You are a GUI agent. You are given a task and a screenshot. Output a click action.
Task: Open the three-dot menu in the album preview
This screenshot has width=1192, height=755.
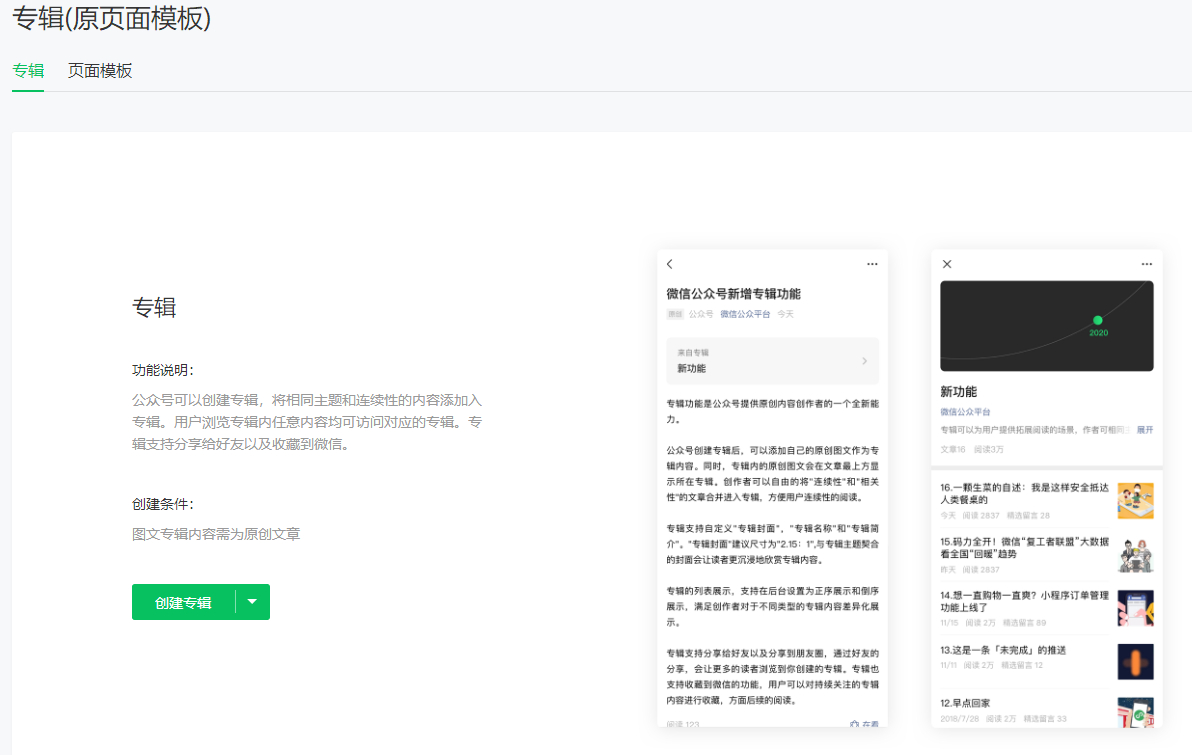(1146, 264)
